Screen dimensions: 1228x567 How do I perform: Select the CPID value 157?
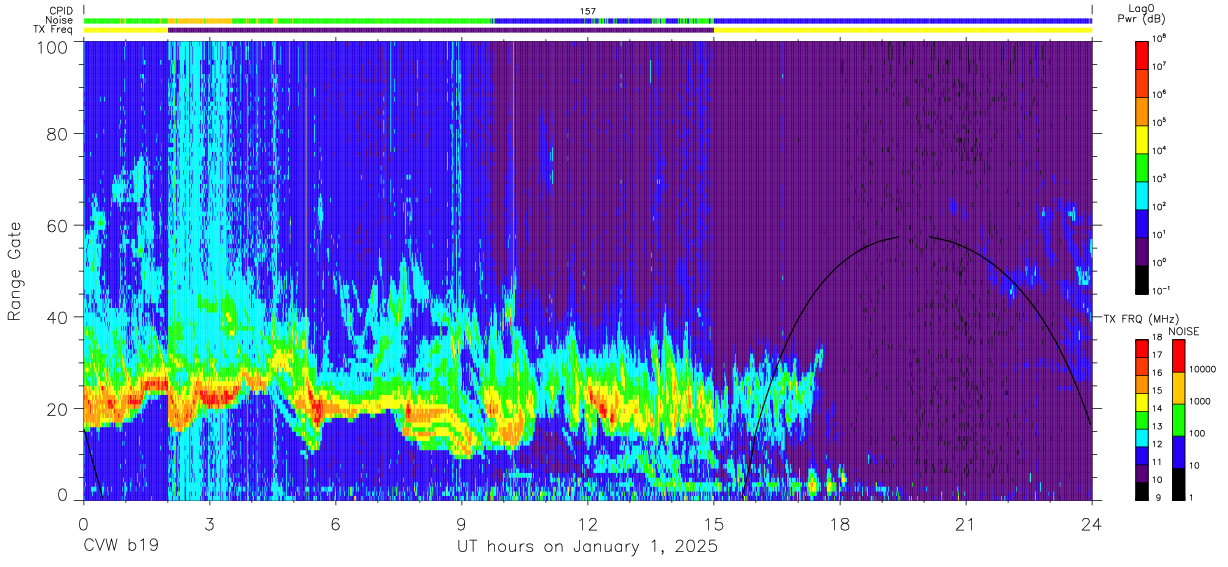click(x=588, y=11)
